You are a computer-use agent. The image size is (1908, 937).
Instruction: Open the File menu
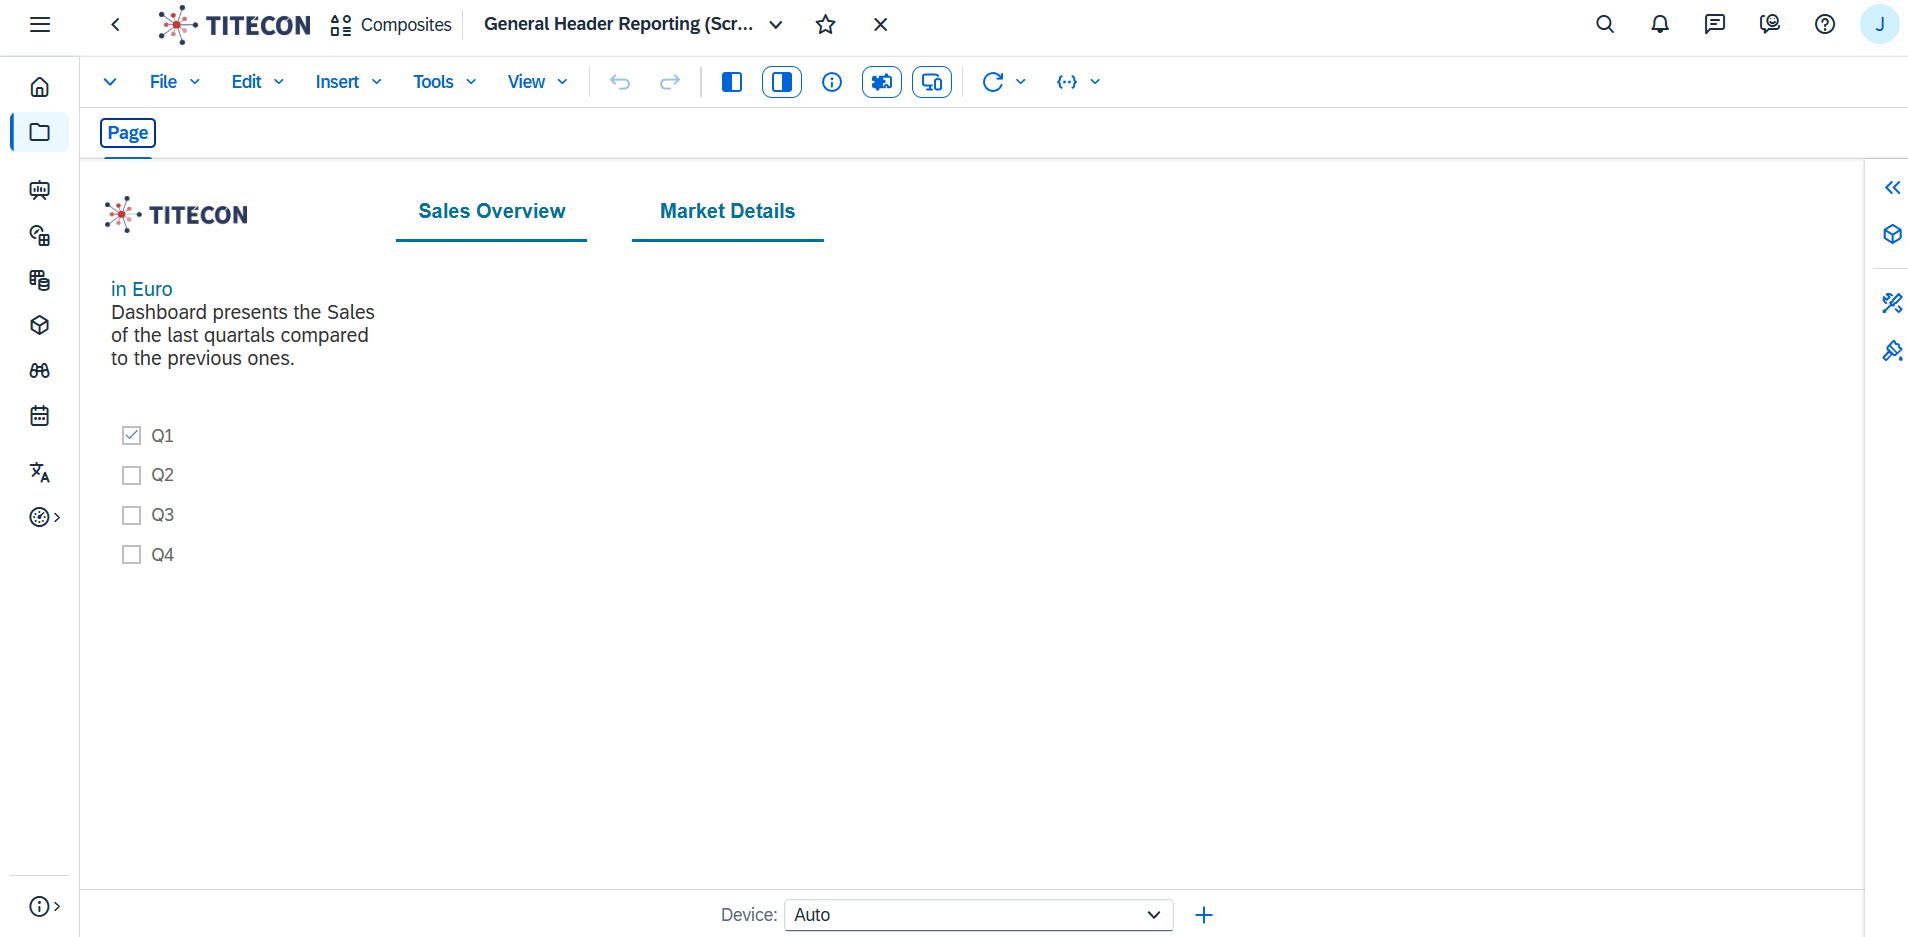175,82
